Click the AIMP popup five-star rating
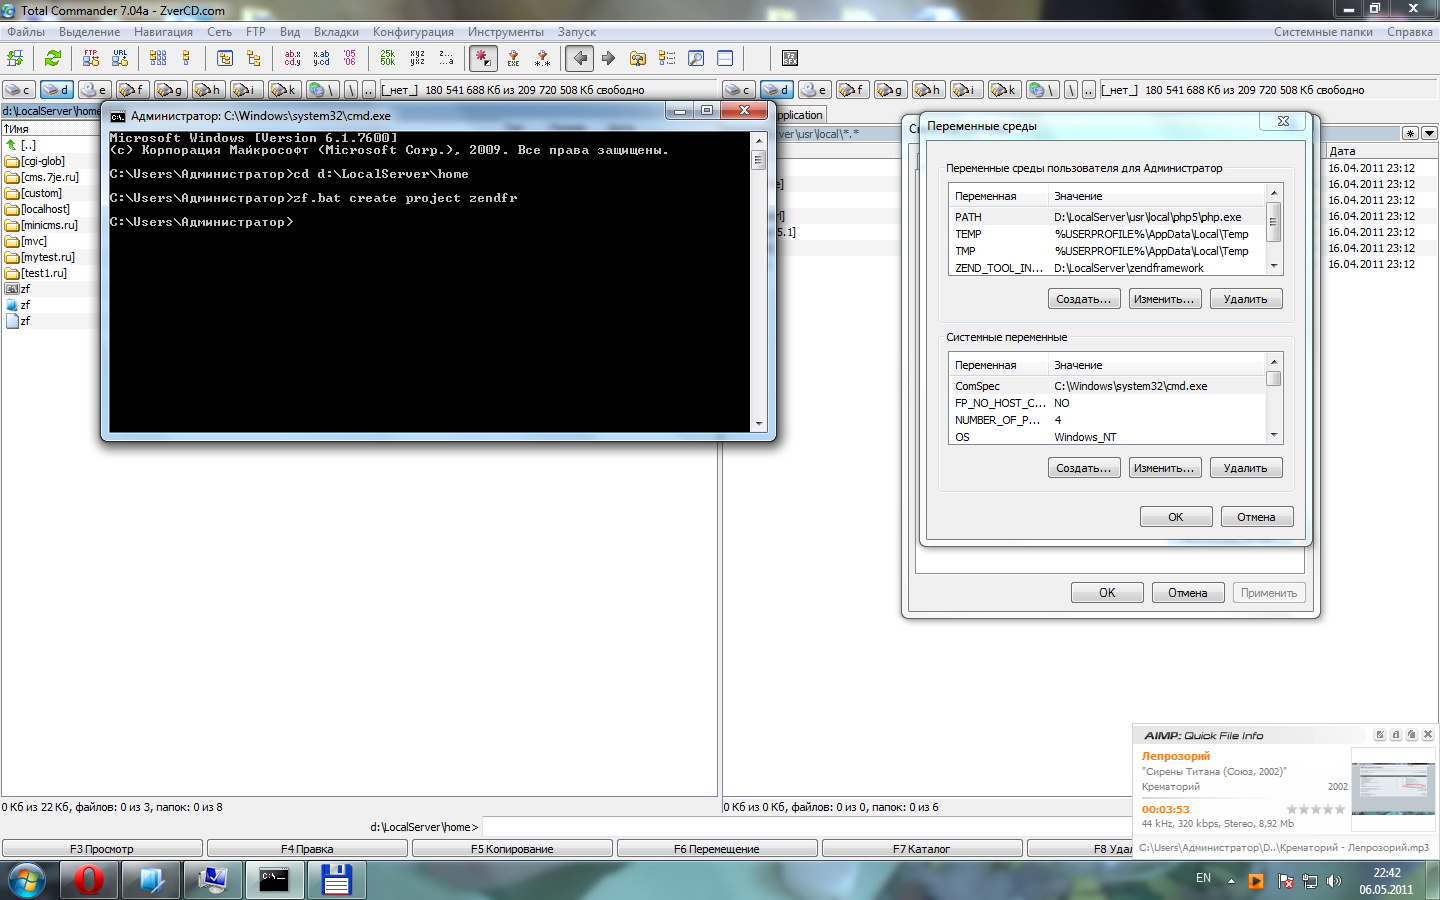1440x900 pixels. coord(1316,809)
